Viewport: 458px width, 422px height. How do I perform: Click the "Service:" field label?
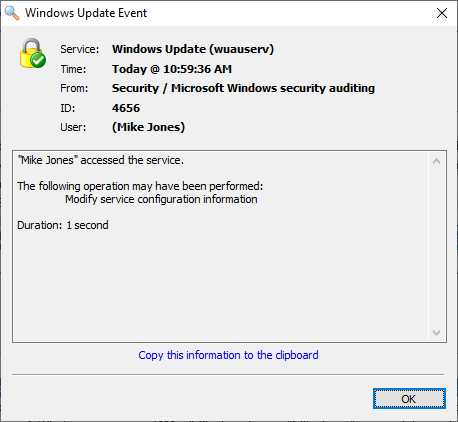(80, 49)
